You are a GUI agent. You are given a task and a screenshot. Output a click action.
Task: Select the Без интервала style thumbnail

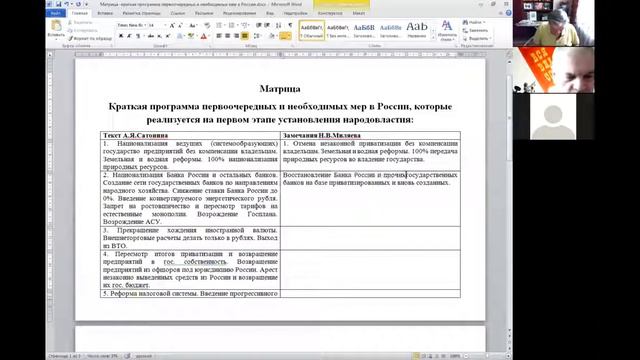coord(338,30)
